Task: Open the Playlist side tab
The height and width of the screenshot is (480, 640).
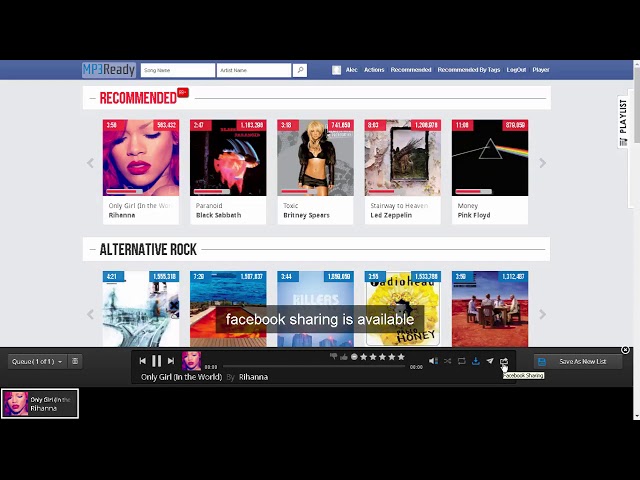Action: [x=623, y=122]
